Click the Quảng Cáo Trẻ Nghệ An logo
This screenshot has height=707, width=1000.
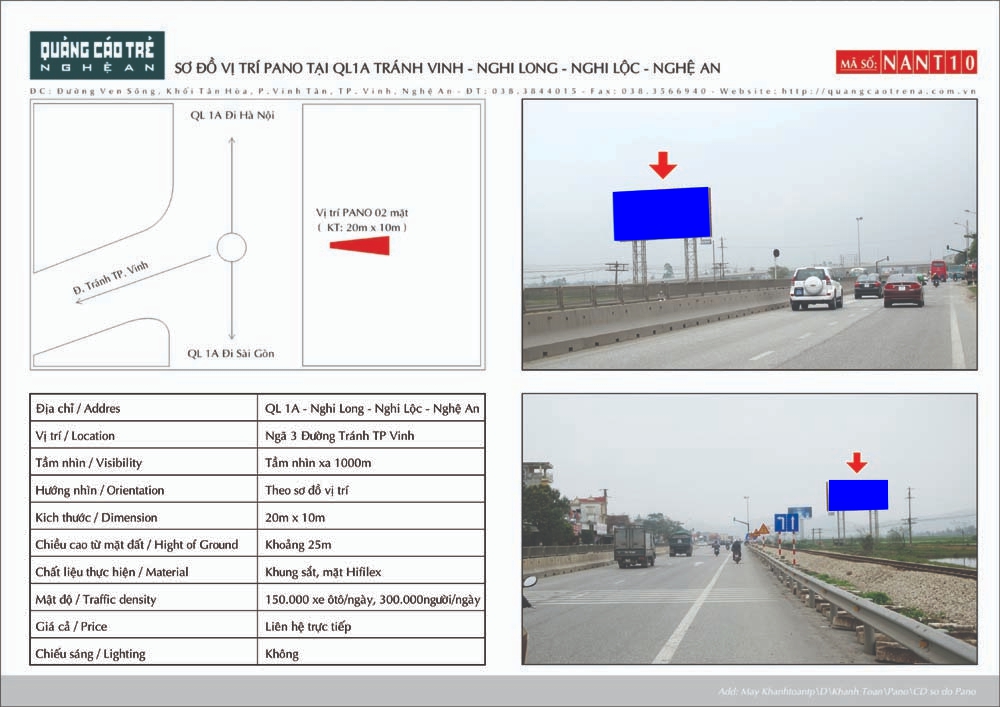[97, 55]
